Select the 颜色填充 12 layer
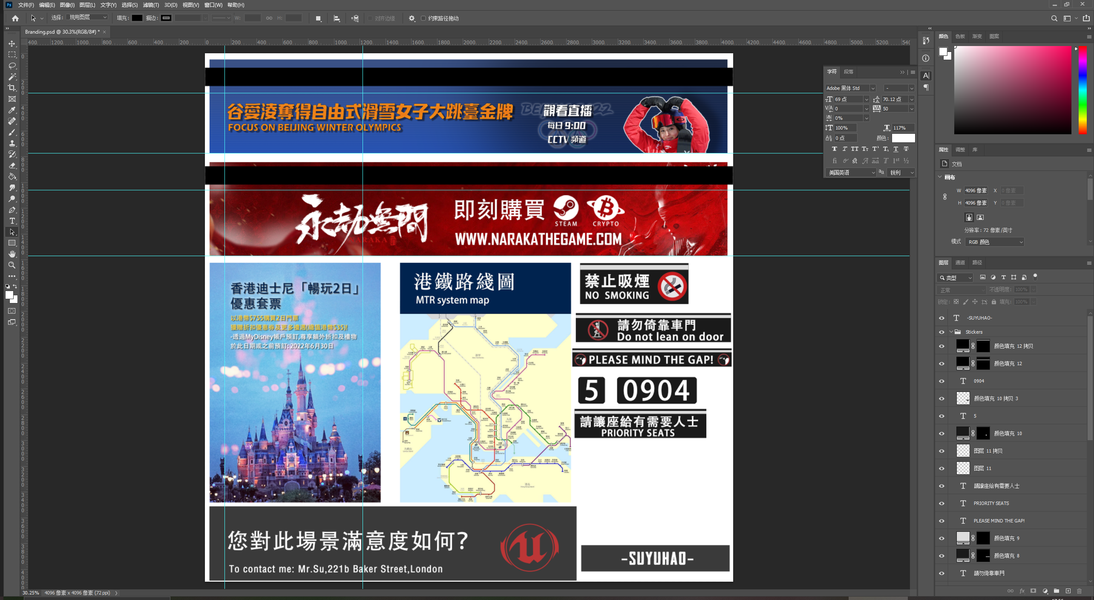The height and width of the screenshot is (600, 1094). 1008,363
